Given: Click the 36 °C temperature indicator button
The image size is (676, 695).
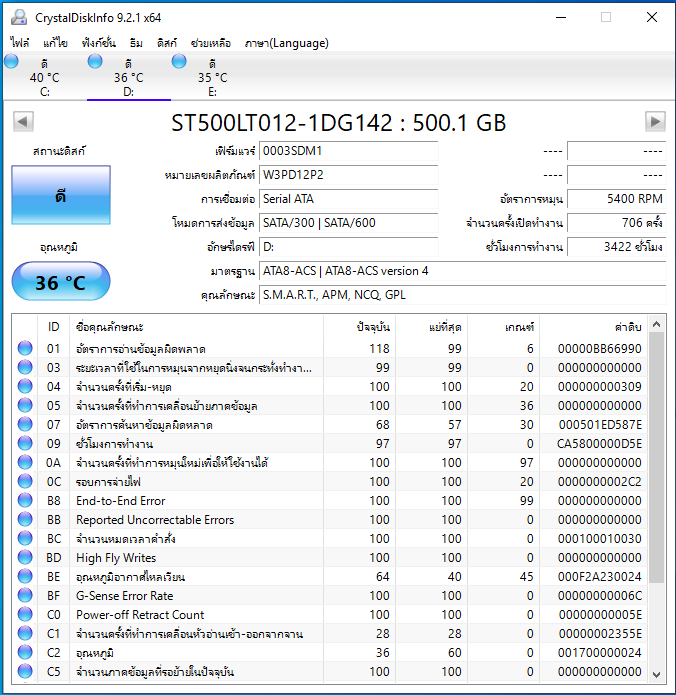Looking at the screenshot, I should [61, 282].
